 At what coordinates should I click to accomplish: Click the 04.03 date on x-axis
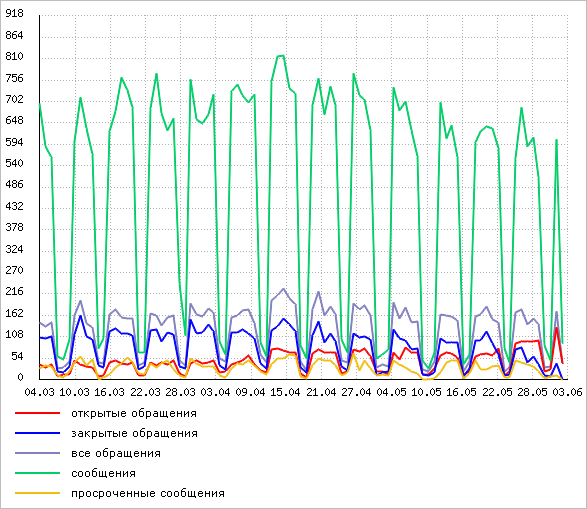(39, 392)
